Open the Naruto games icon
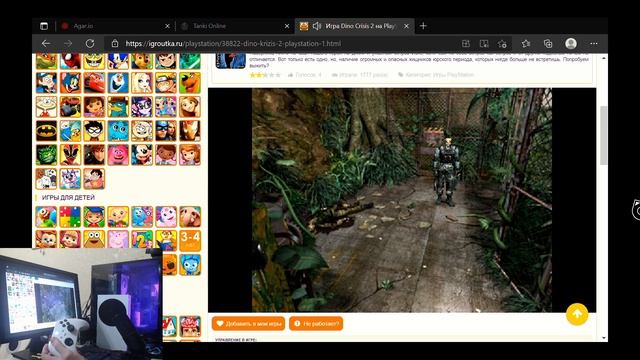640x360 pixels. [166, 82]
